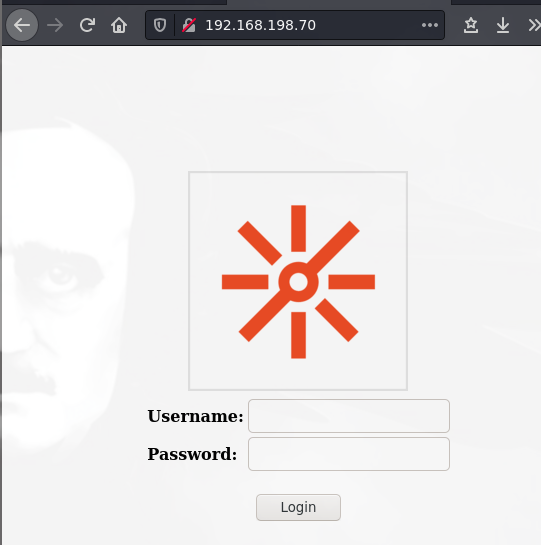This screenshot has width=541, height=545.
Task: Go back to the previous page
Action: pyautogui.click(x=22, y=25)
